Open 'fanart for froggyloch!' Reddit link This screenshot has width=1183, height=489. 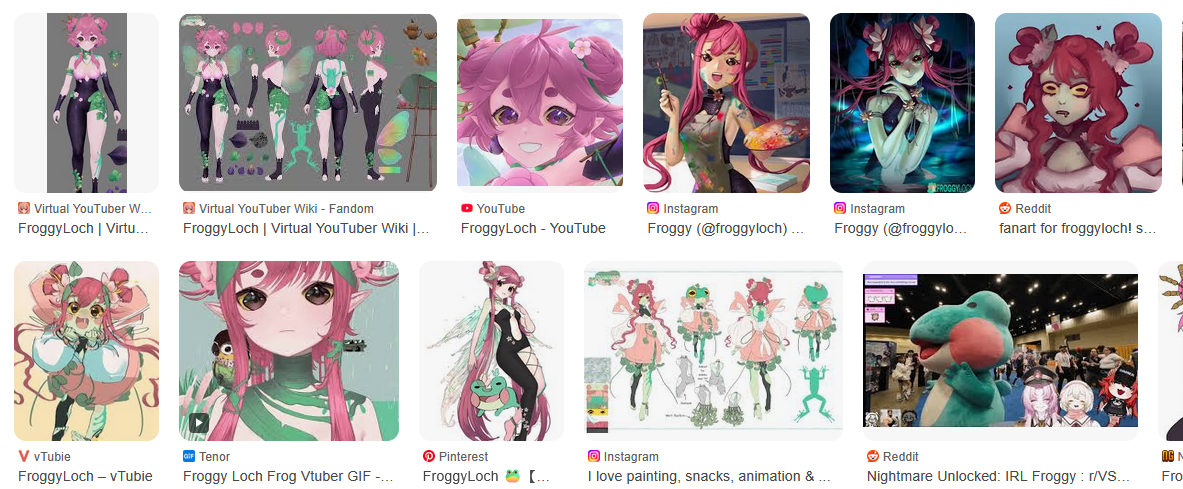[1077, 228]
